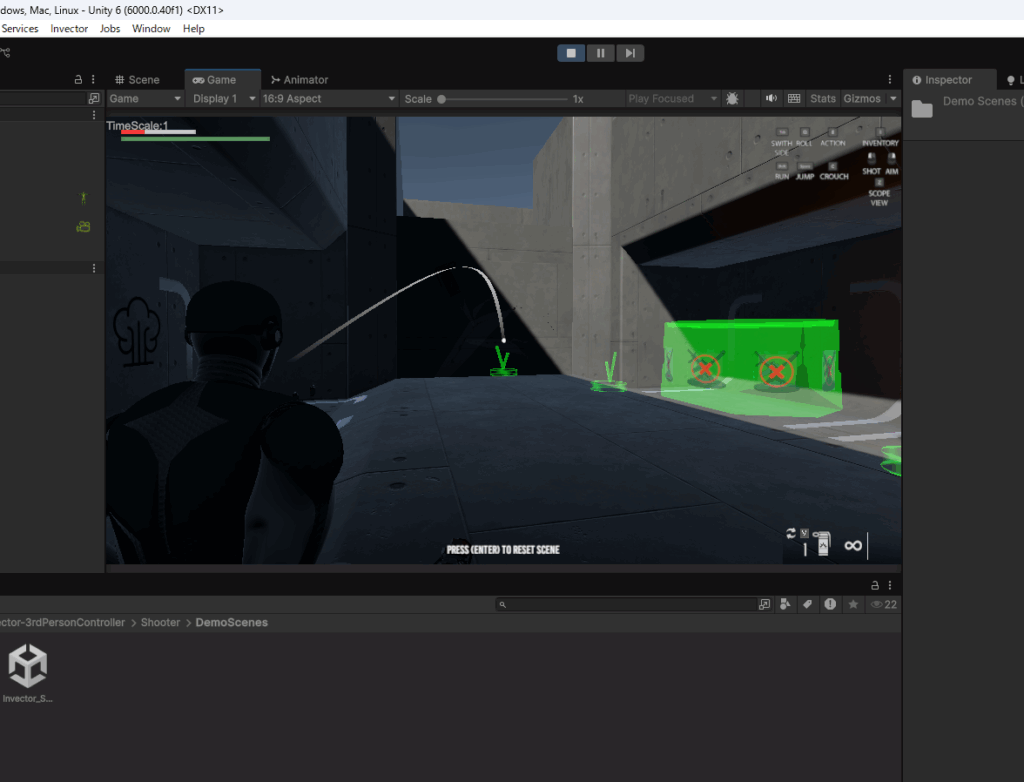Open search in Project window icon
This screenshot has width=1024, height=782.
pyautogui.click(x=764, y=604)
